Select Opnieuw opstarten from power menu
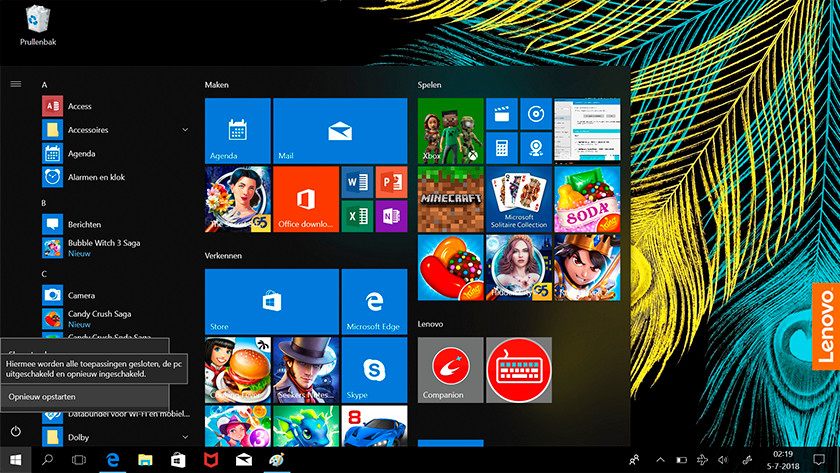The width and height of the screenshot is (840, 473). click(85, 397)
